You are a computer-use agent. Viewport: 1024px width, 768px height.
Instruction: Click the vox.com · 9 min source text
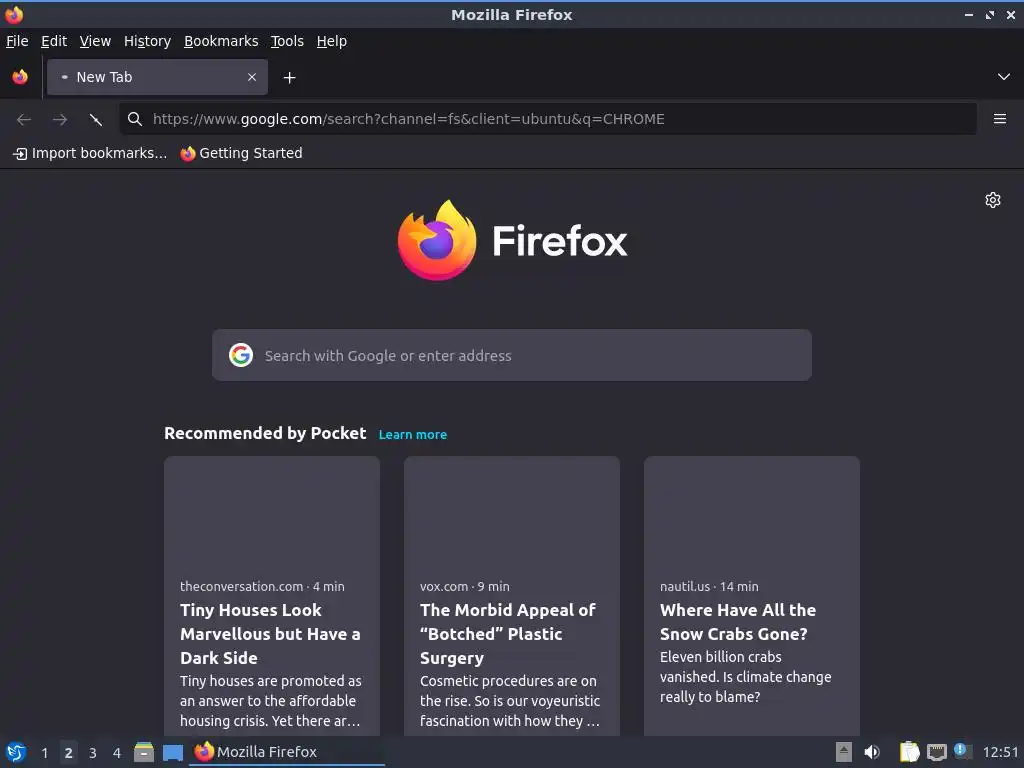tap(464, 586)
